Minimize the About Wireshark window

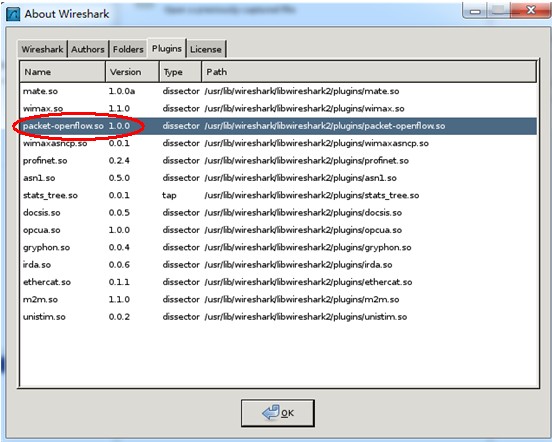tap(475, 11)
